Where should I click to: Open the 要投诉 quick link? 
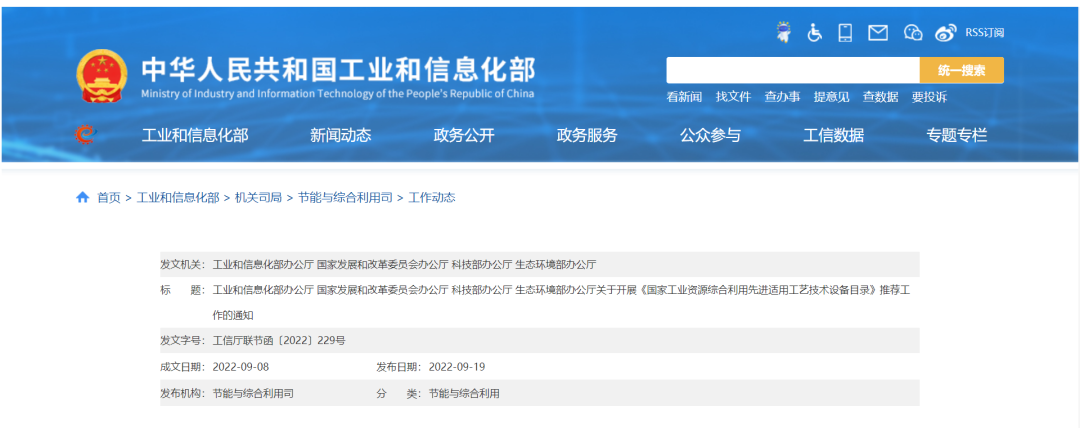point(929,97)
